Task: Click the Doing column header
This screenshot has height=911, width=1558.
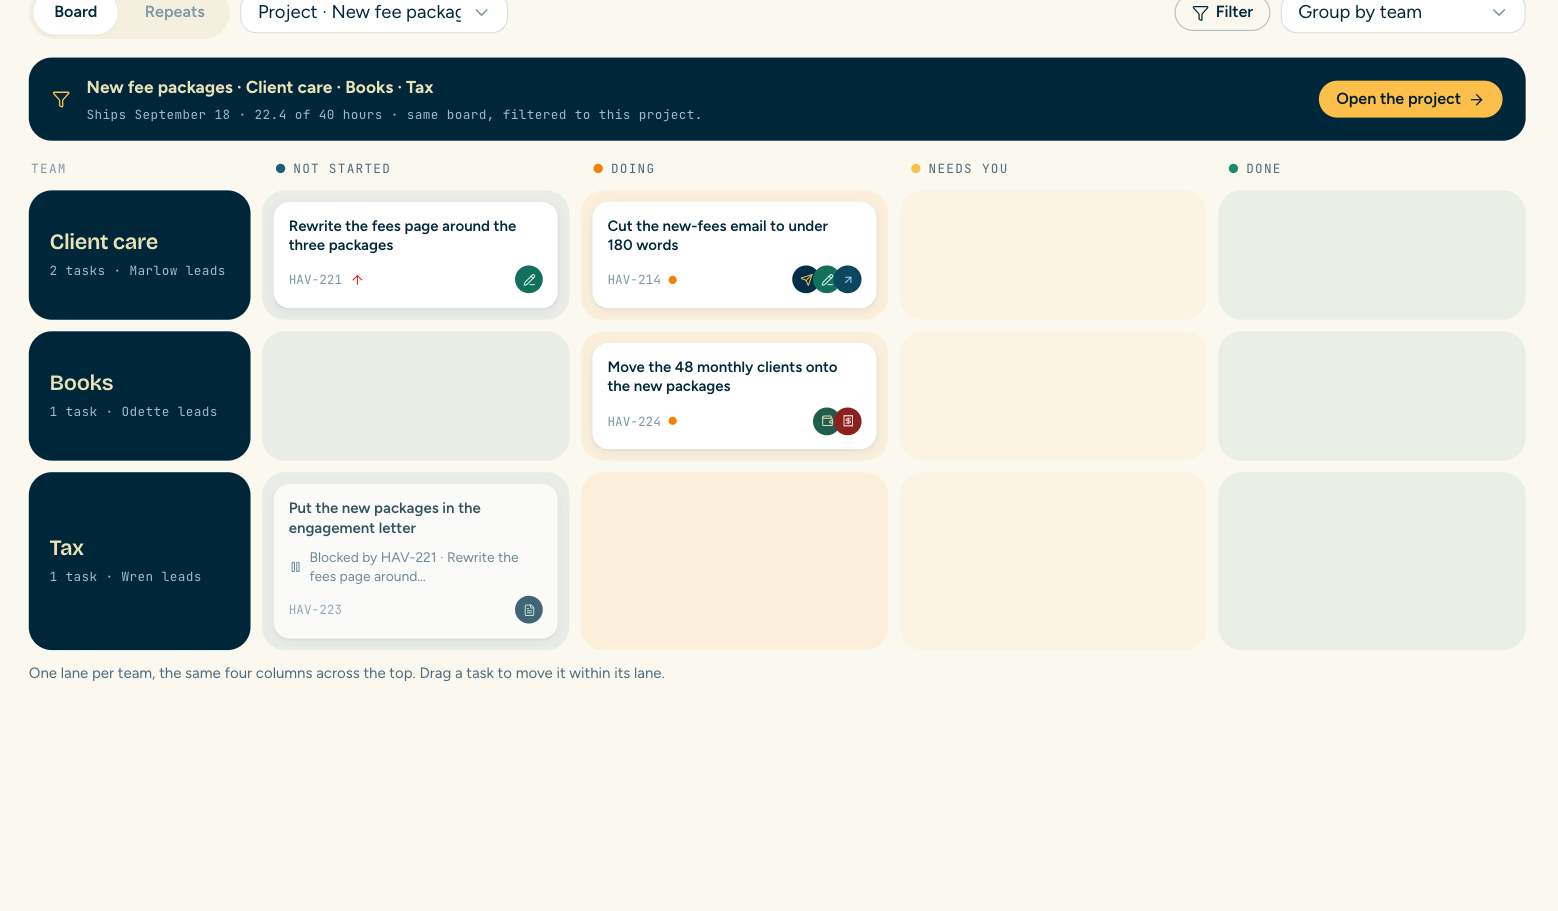Action: (x=624, y=169)
